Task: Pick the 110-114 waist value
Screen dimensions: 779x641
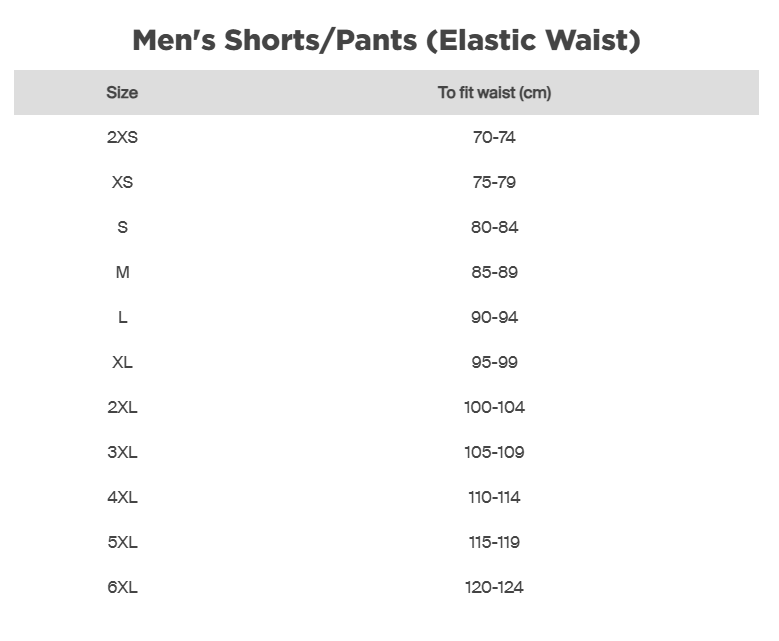Action: coord(494,497)
